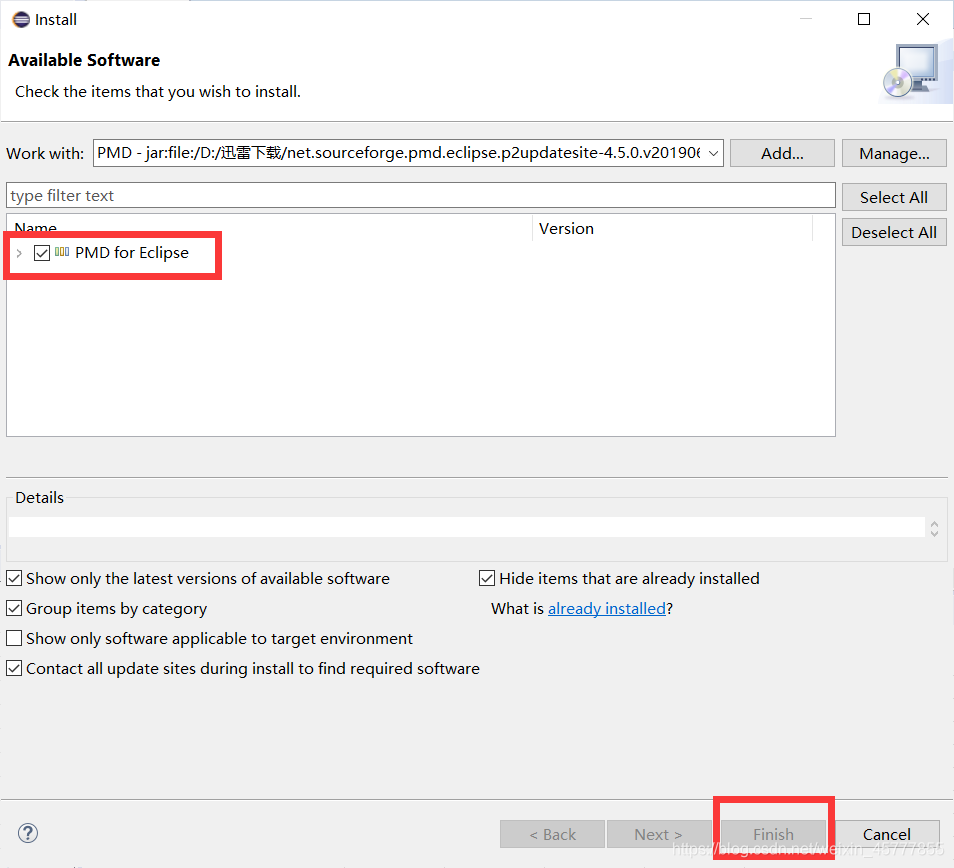Click the Back button
The width and height of the screenshot is (954, 868).
552,834
